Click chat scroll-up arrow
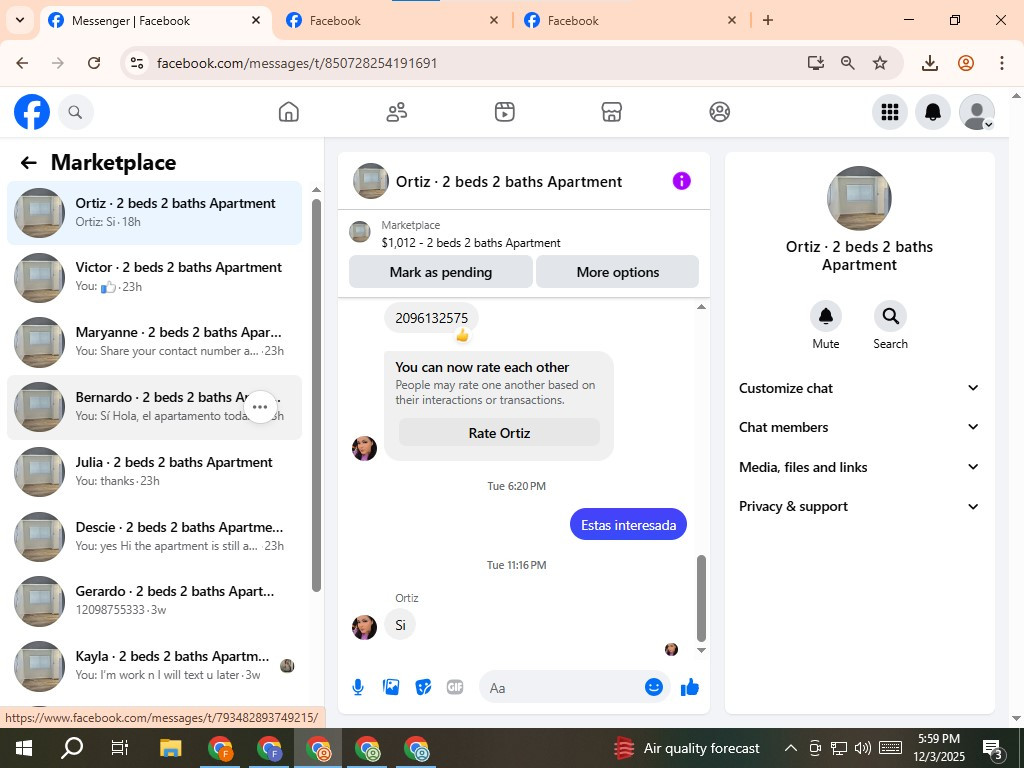Image resolution: width=1024 pixels, height=768 pixels. (701, 307)
